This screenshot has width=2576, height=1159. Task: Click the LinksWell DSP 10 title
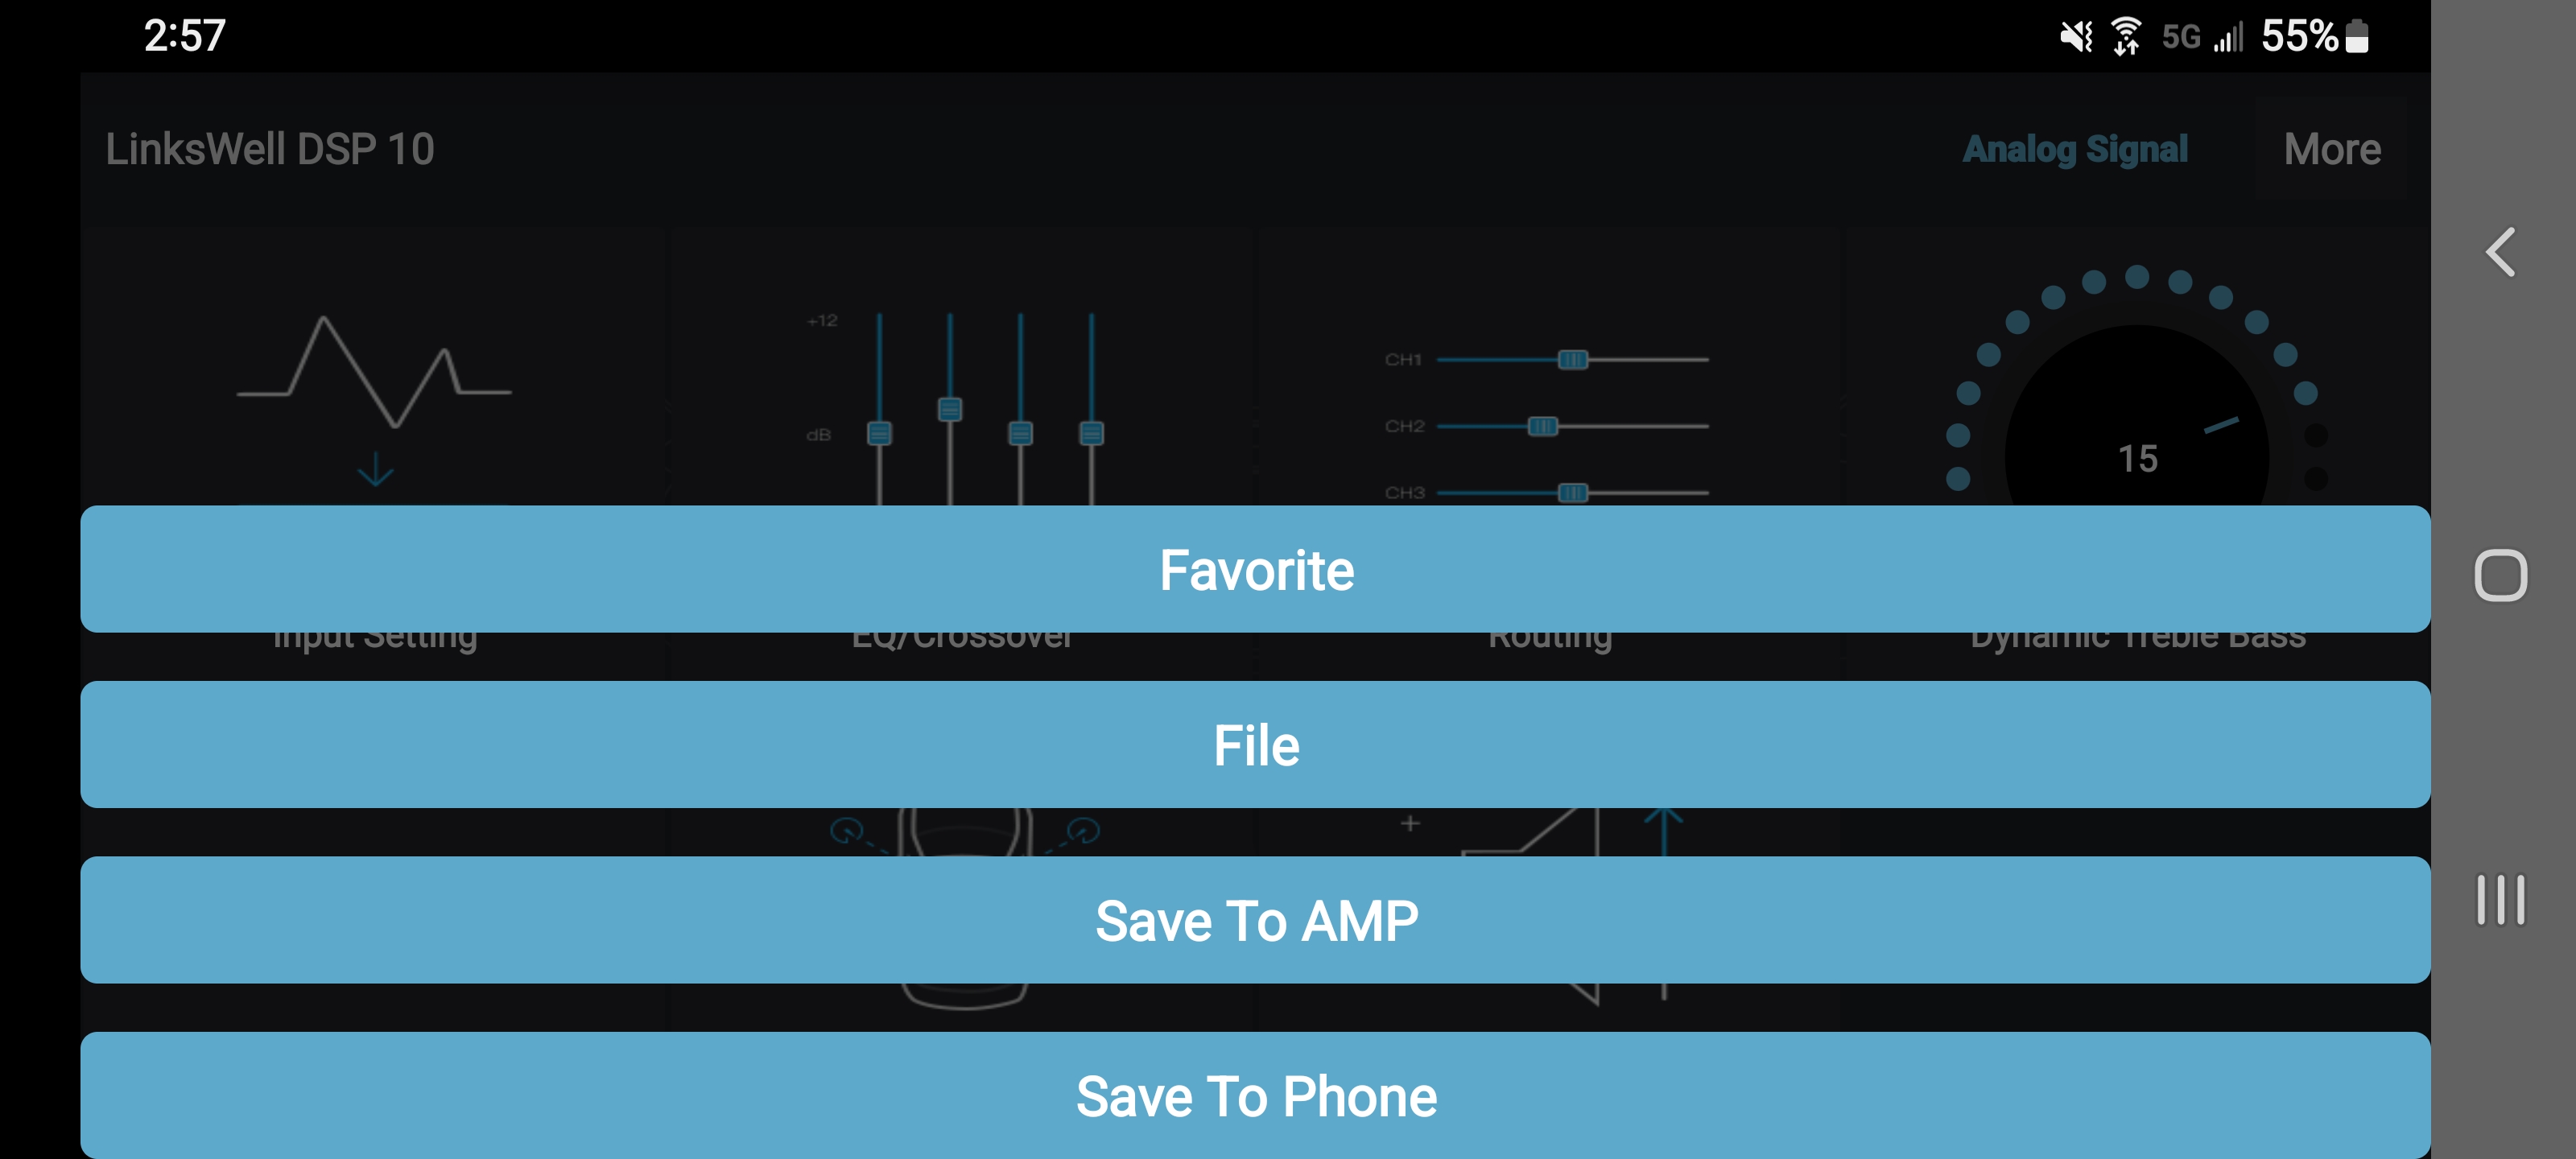tap(270, 150)
